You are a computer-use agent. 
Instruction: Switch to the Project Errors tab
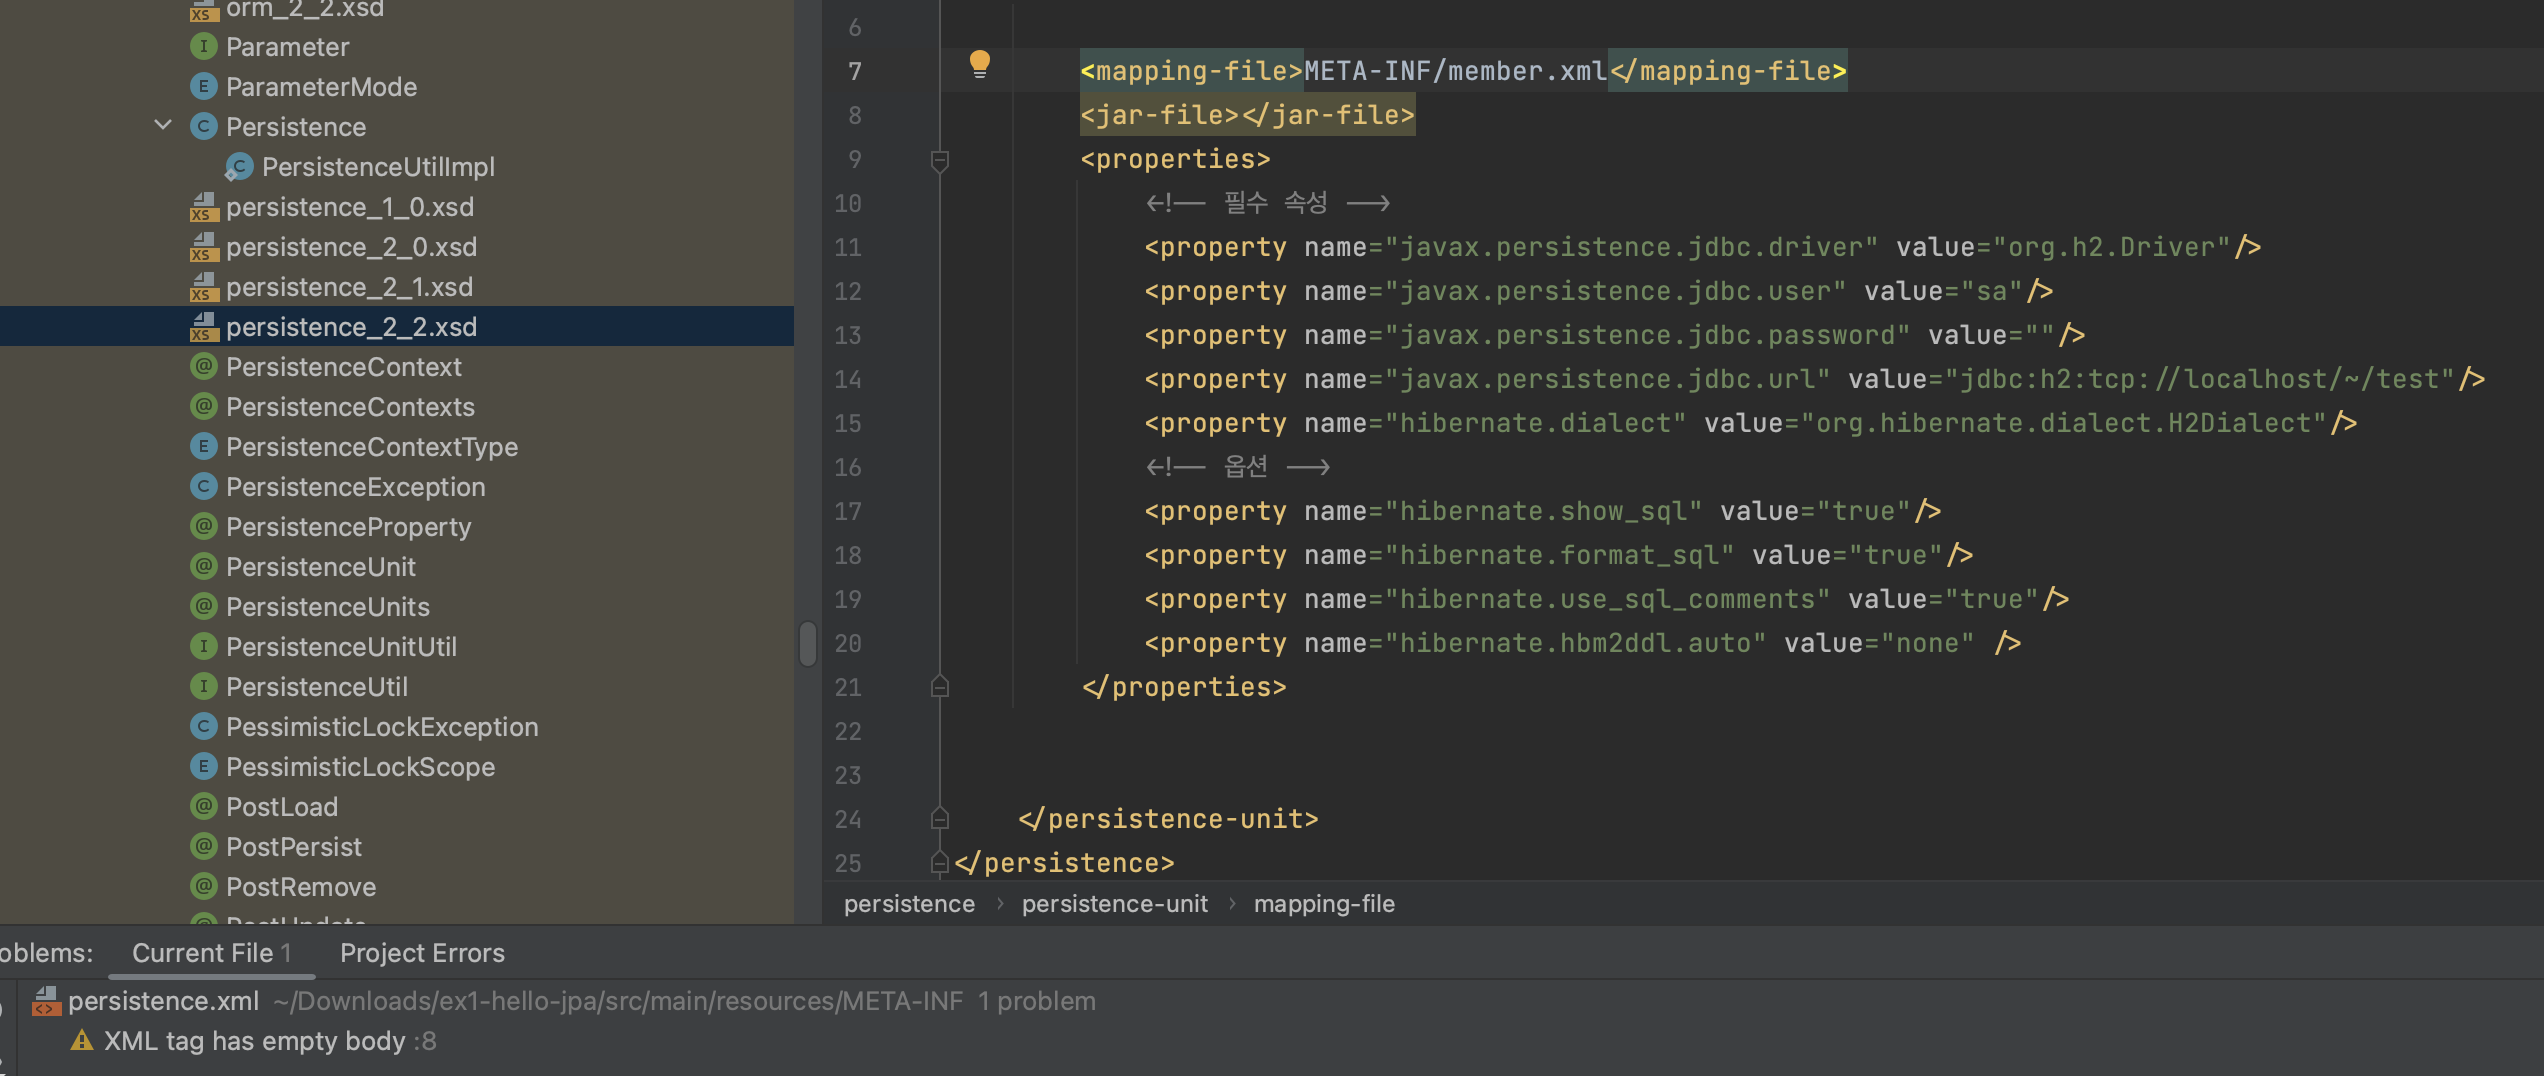tap(422, 953)
